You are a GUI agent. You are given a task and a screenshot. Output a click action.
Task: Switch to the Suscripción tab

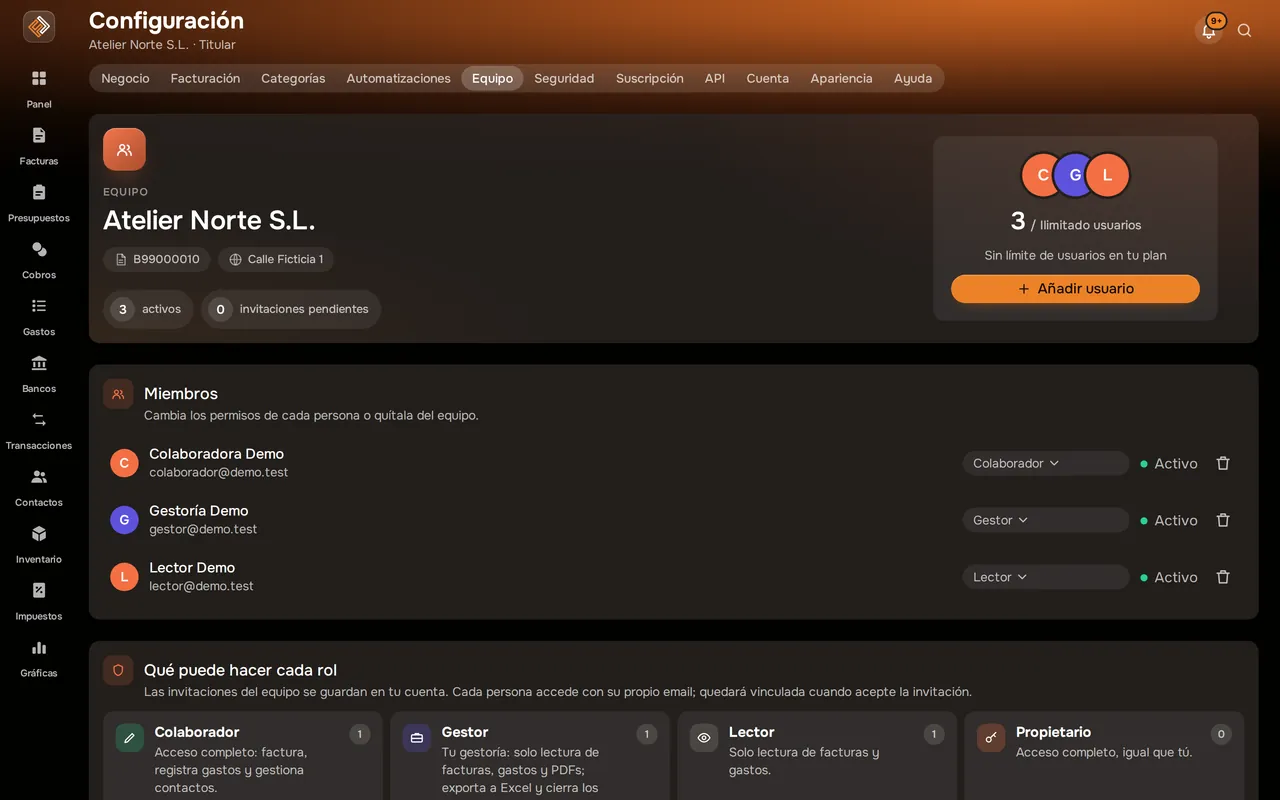(x=650, y=78)
